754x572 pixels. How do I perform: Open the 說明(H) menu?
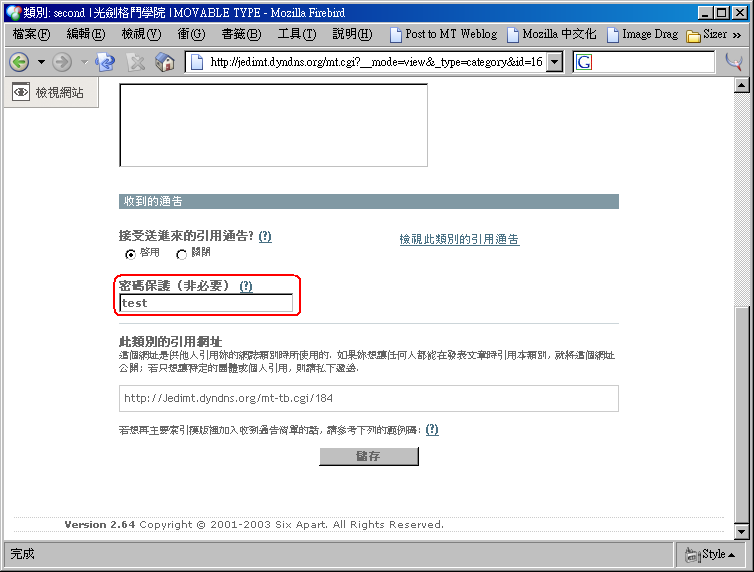point(352,34)
